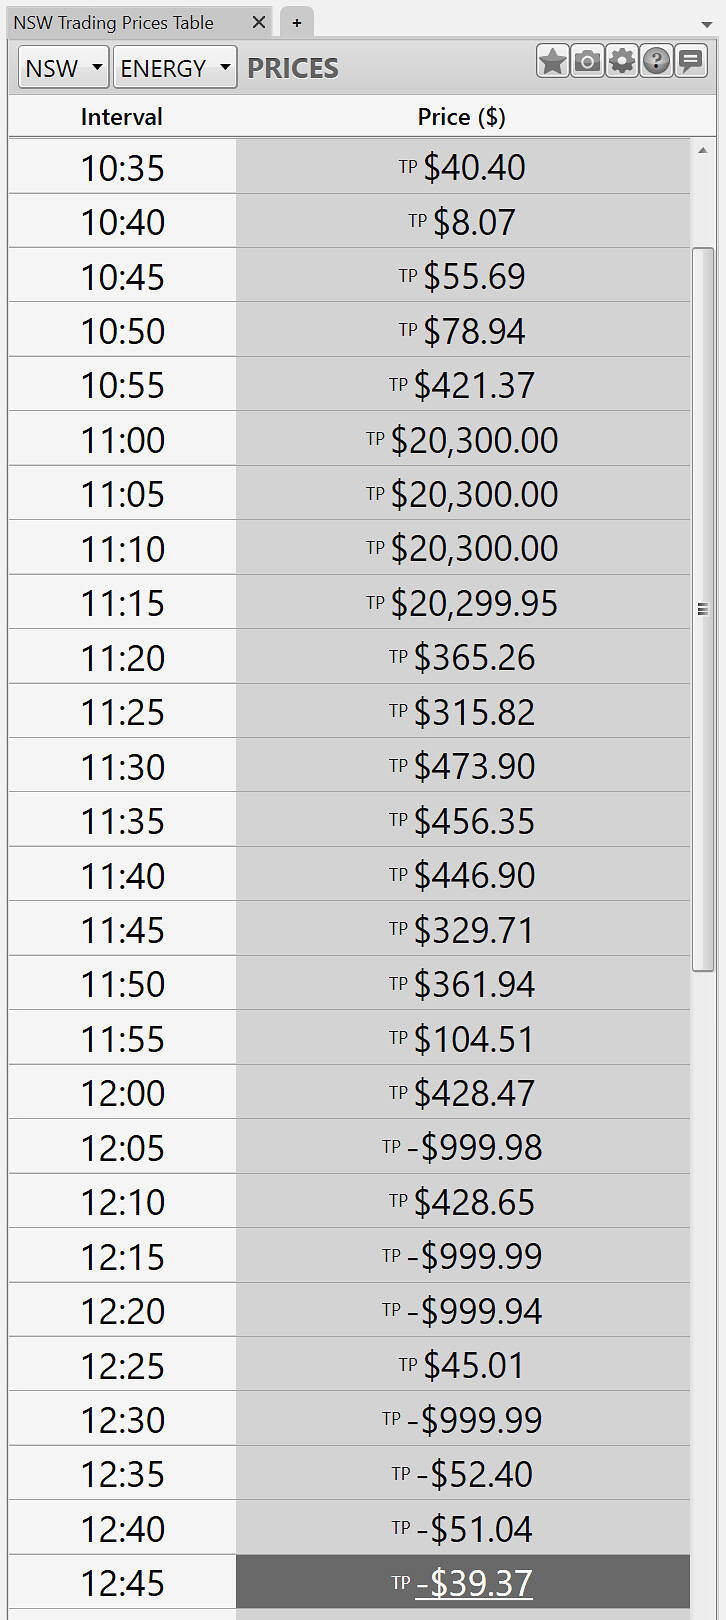The height and width of the screenshot is (1620, 726).
Task: Open the tab list dropdown arrow at top right
Action: click(707, 24)
